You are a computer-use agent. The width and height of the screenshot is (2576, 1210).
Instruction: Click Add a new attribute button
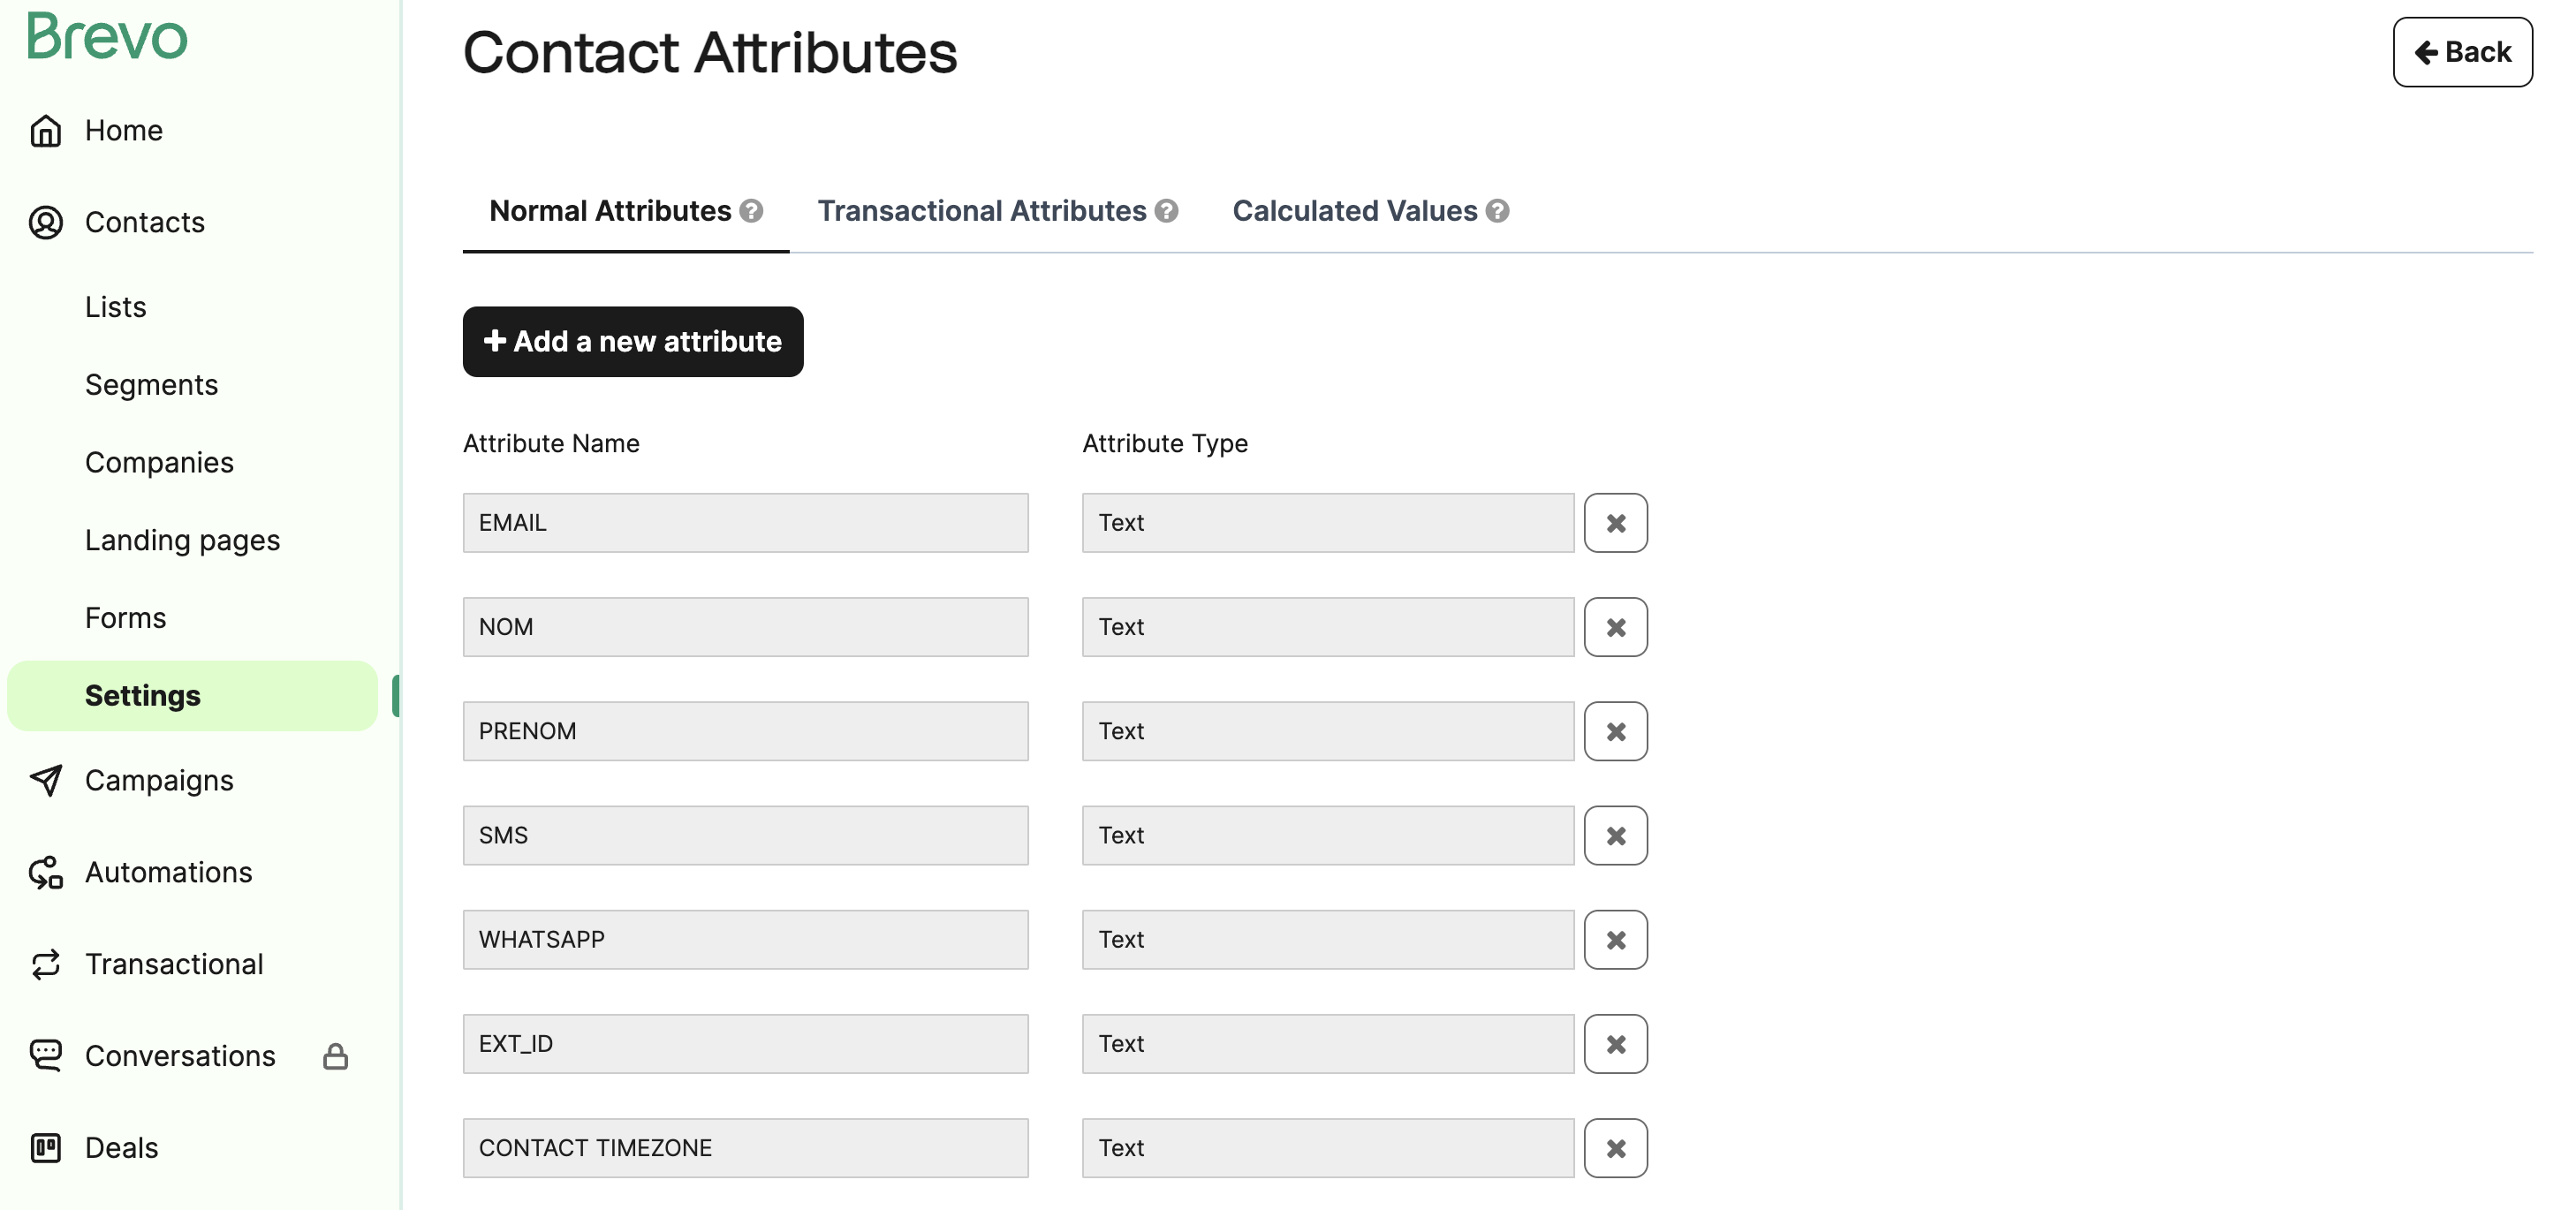(633, 342)
